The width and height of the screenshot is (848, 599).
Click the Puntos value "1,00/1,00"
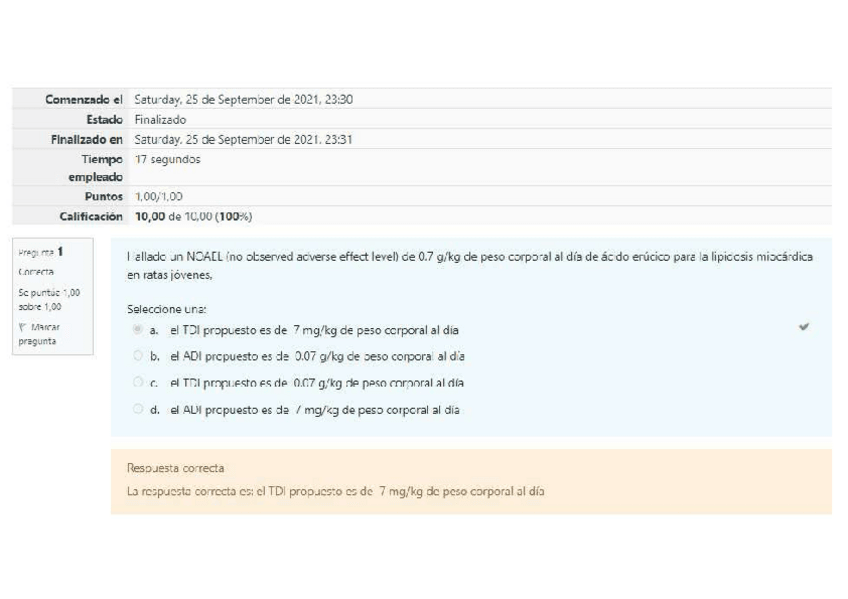157,198
